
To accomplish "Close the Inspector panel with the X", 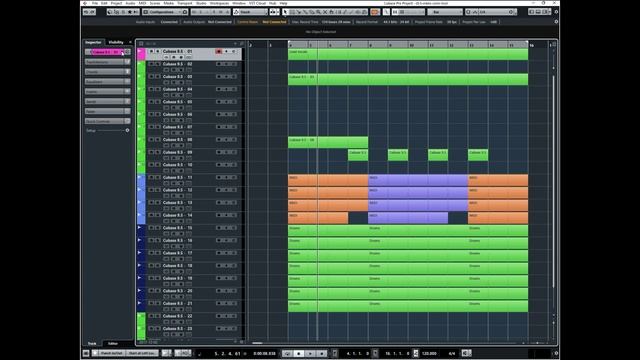I will [x=130, y=42].
